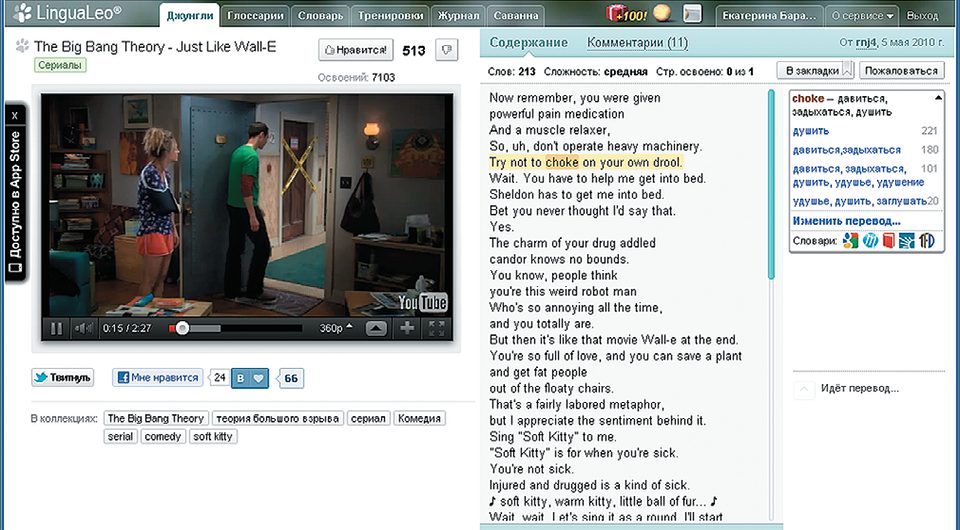Click the dislike thumbs-down icon
Image resolution: width=960 pixels, height=530 pixels.
pyautogui.click(x=447, y=49)
